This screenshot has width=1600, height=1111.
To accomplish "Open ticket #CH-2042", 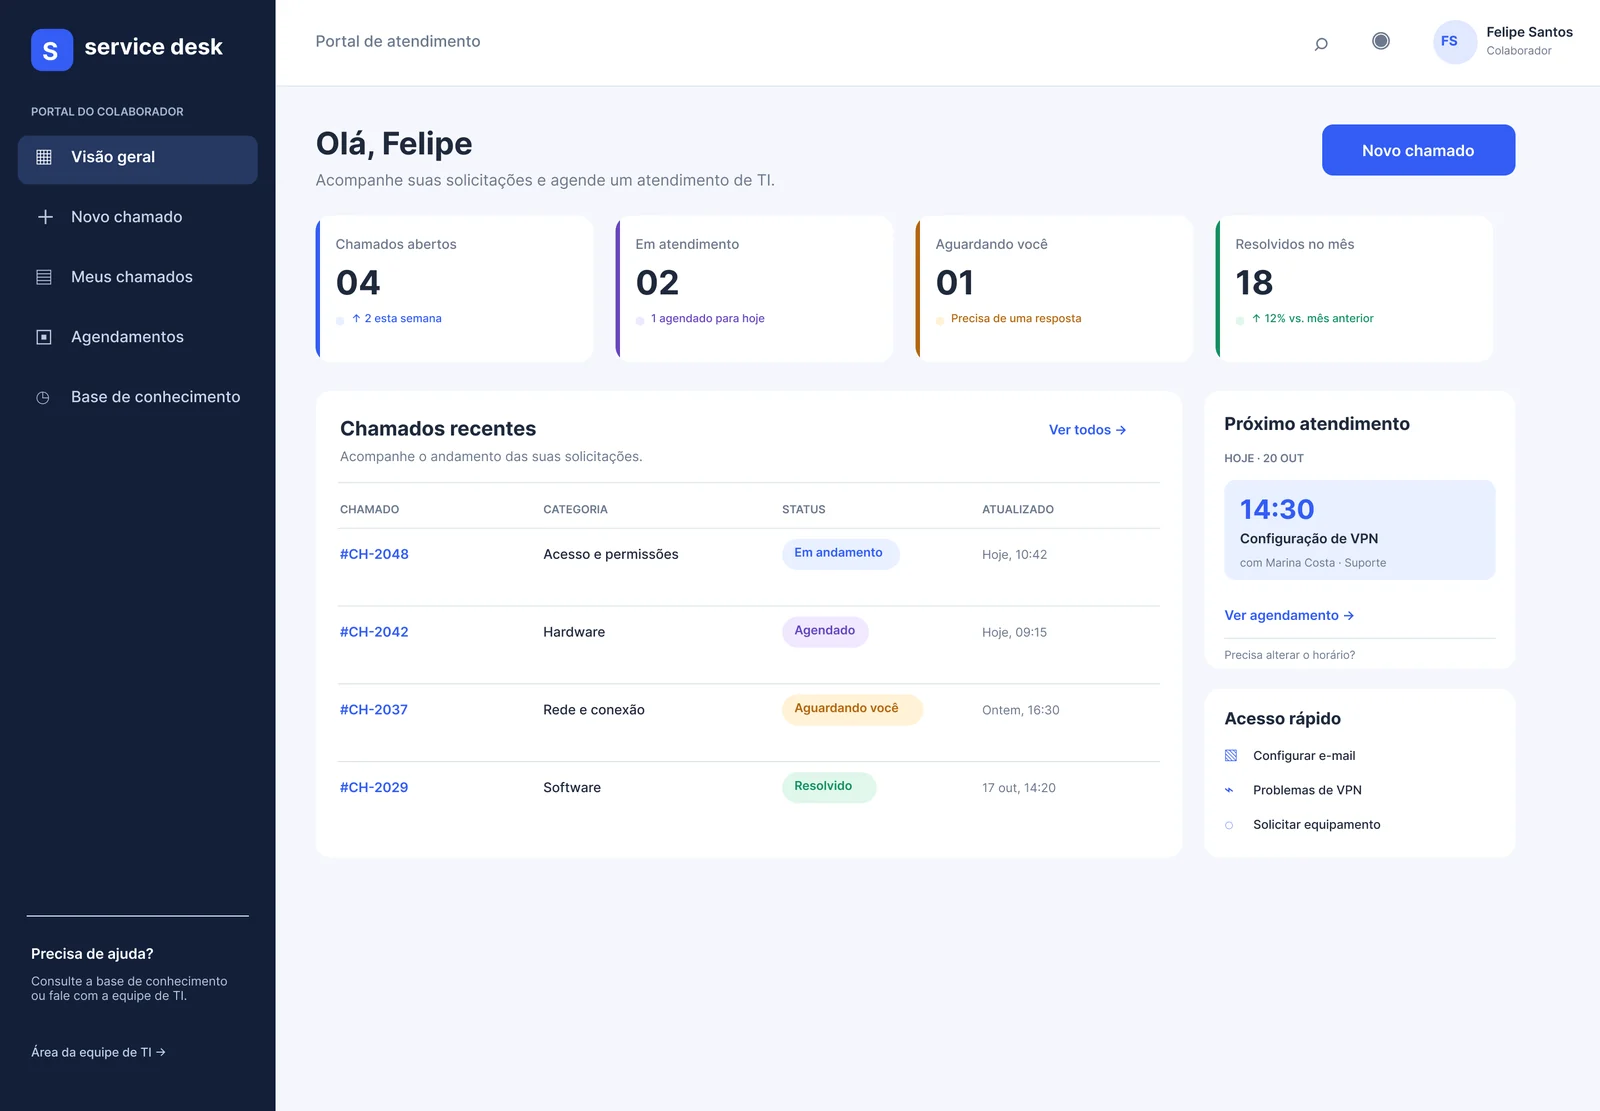I will tap(374, 632).
